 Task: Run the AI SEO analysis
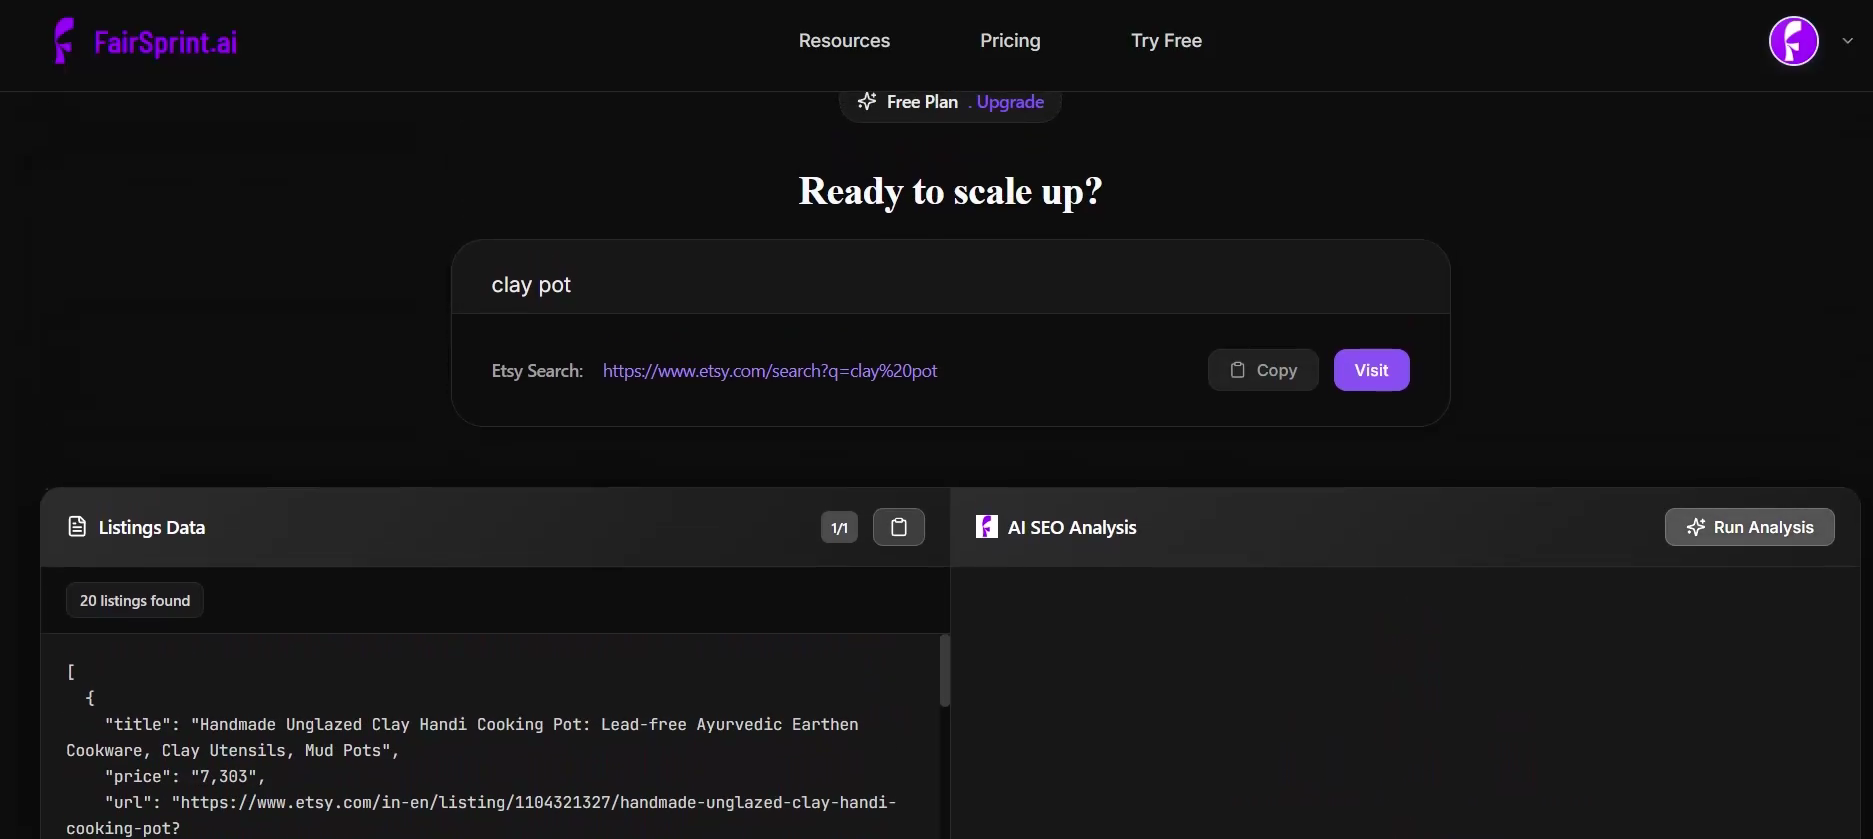(x=1749, y=527)
